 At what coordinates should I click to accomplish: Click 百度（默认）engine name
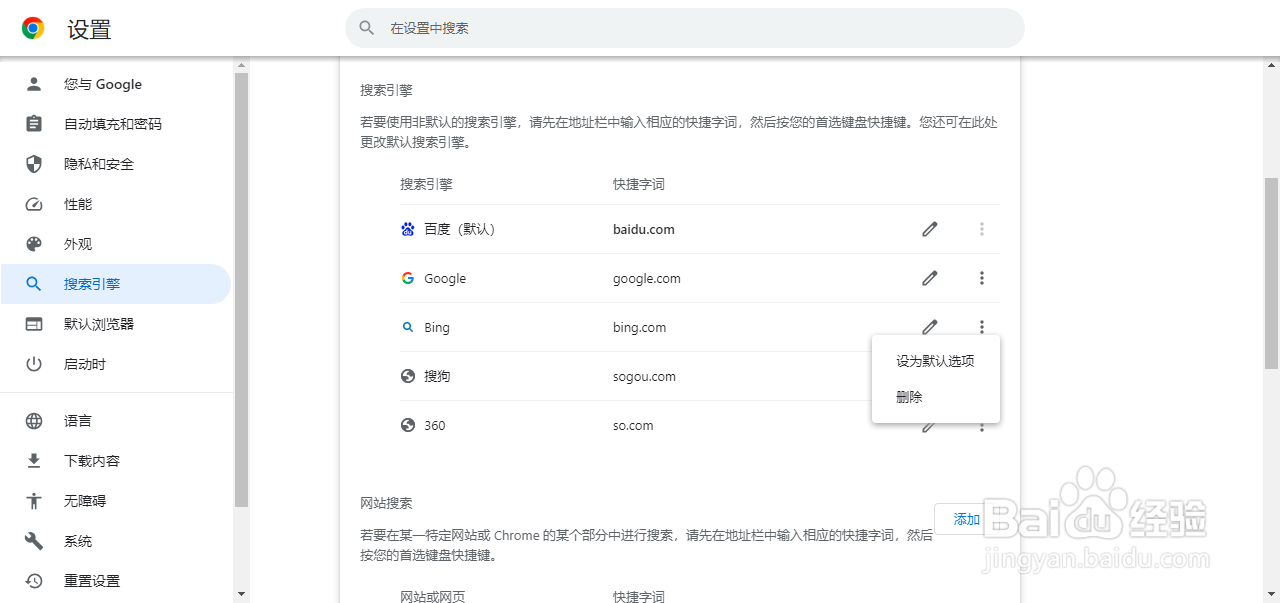[460, 229]
